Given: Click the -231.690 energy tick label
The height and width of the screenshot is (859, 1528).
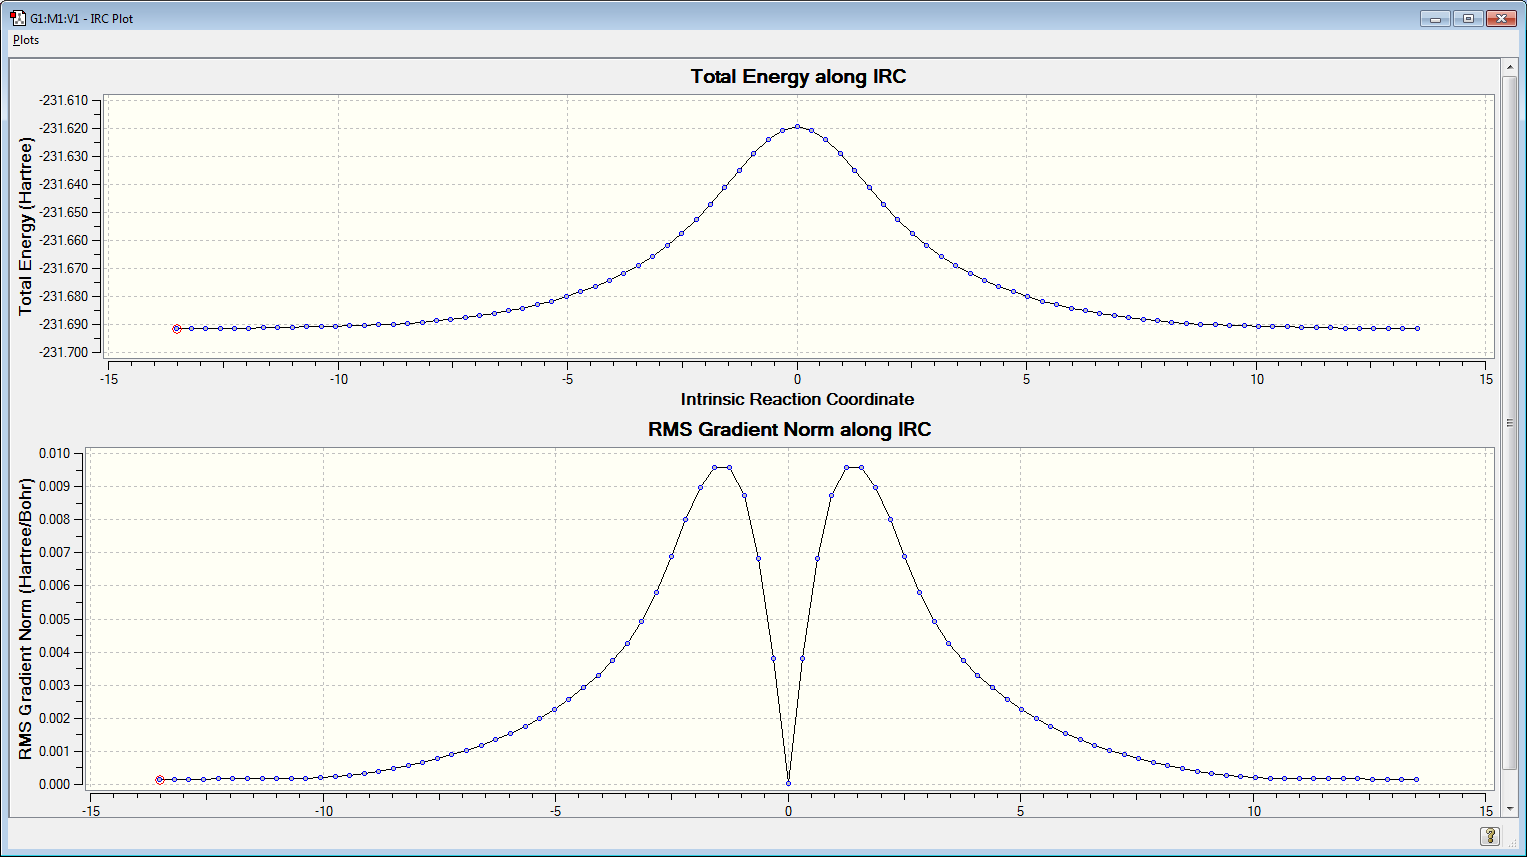Looking at the screenshot, I should tap(63, 324).
